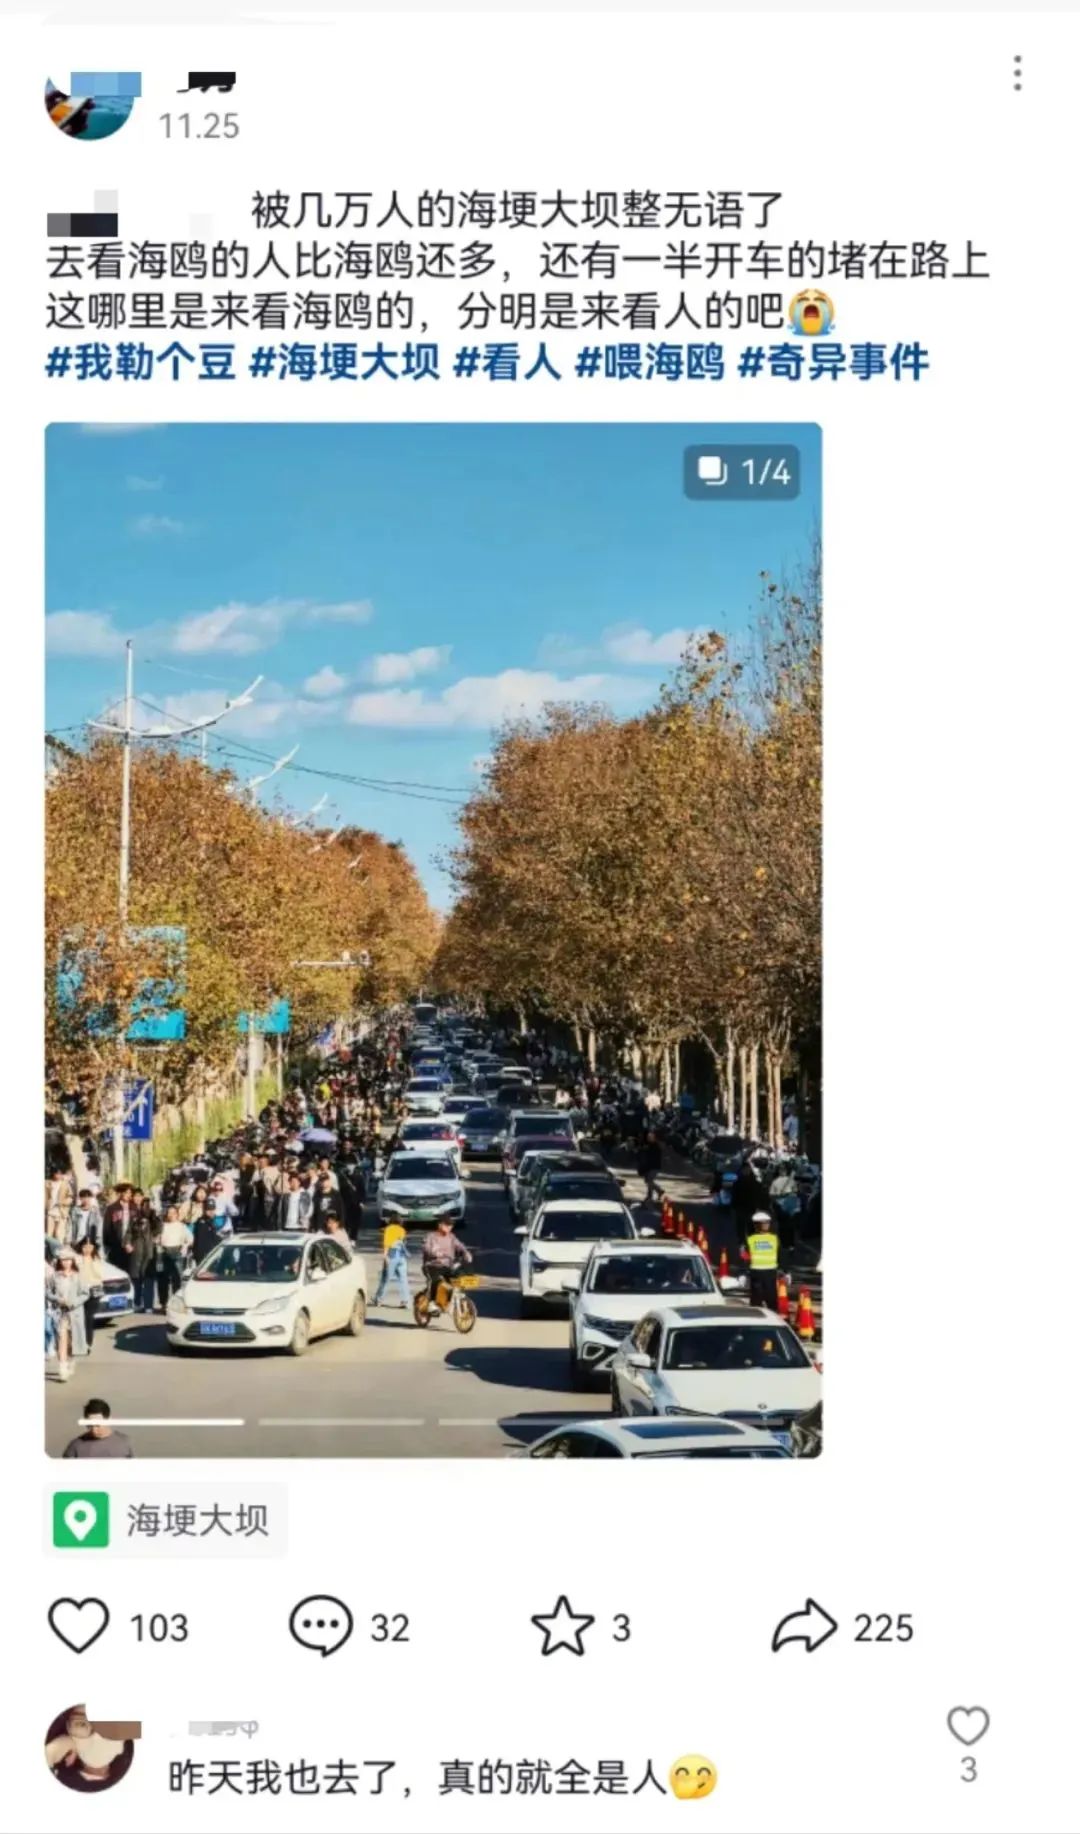The width and height of the screenshot is (1080, 1834).
Task: Open the commenter's profile picture
Action: (x=90, y=1748)
